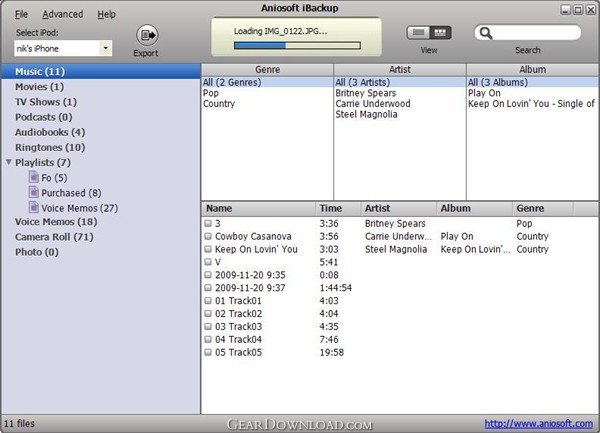This screenshot has width=600, height=433.
Task: Select the Photo (0) category
Action: [101, 252]
